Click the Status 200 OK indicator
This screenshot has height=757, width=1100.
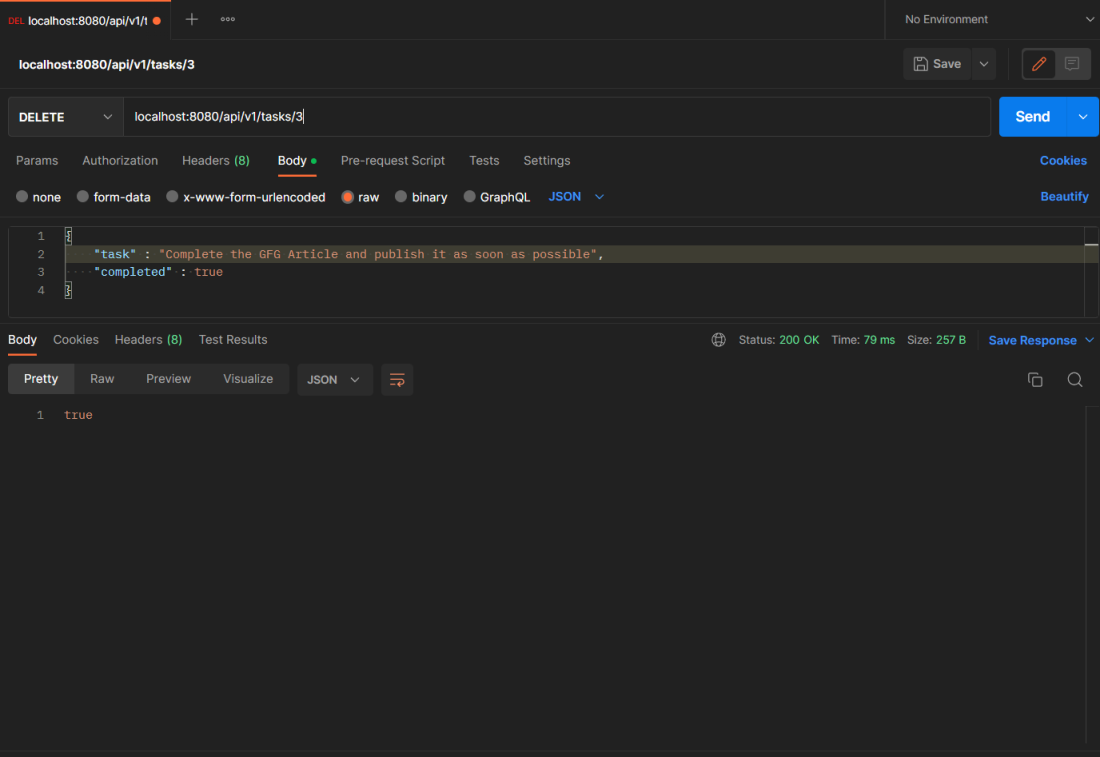(x=779, y=340)
